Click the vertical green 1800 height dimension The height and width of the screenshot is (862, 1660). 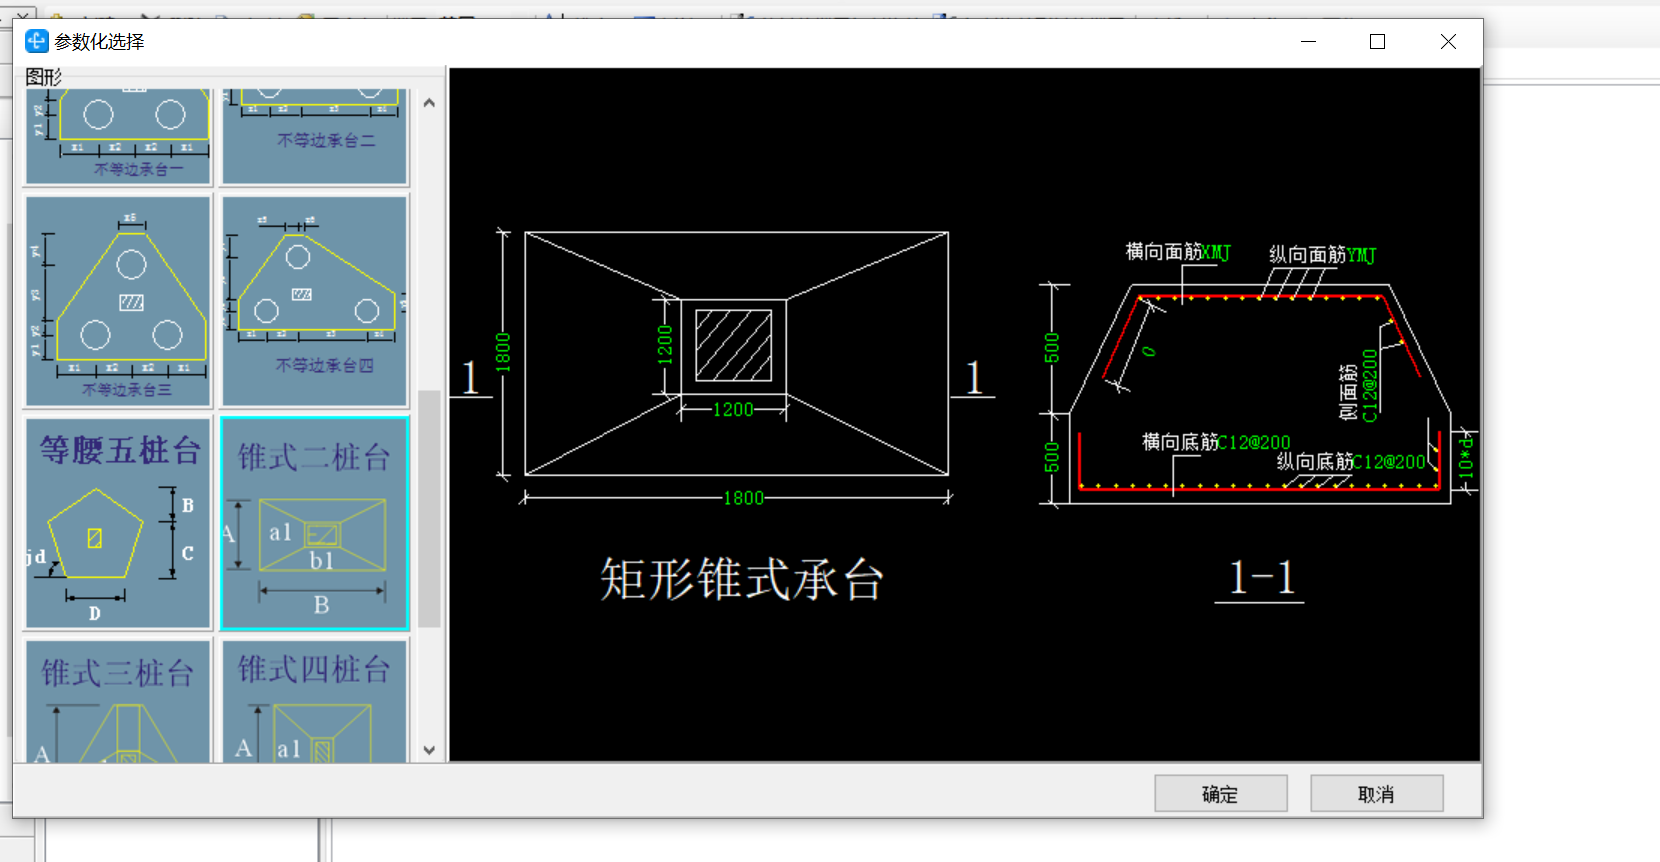[503, 353]
